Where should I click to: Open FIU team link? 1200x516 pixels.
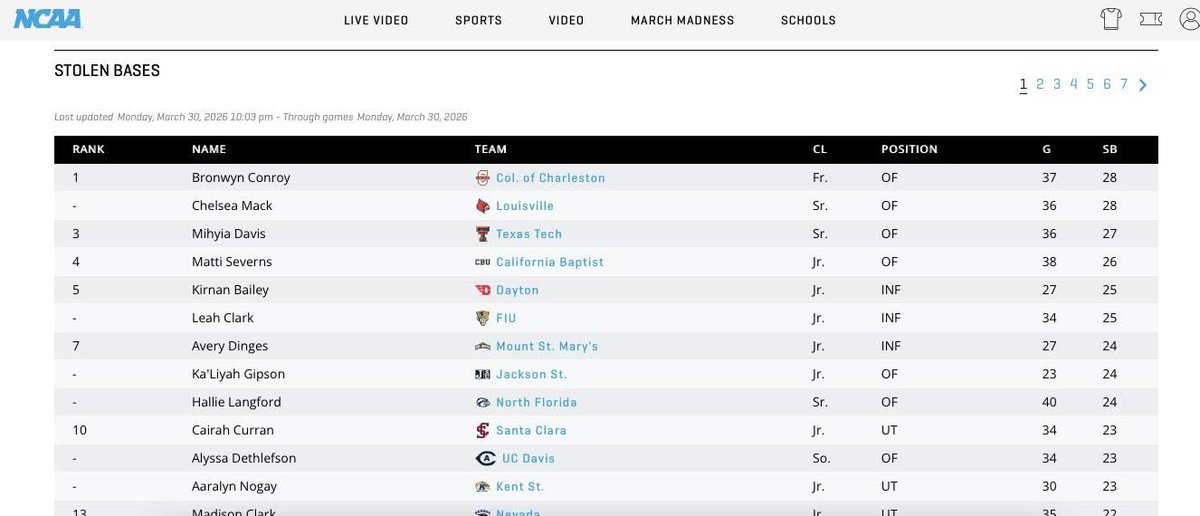506,318
